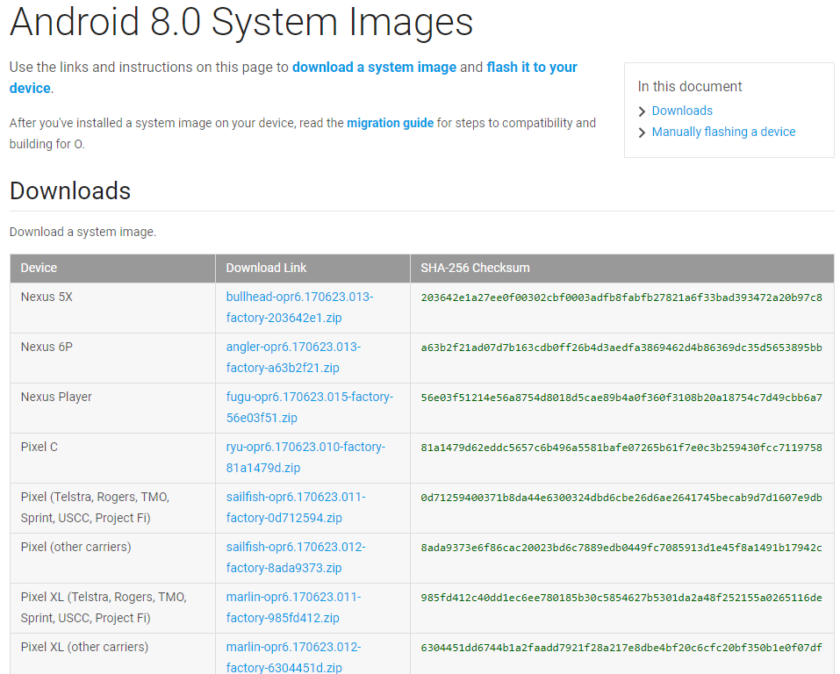The width and height of the screenshot is (840, 674).
Task: Click the SHA-256 Checksum column header
Action: (x=622, y=268)
